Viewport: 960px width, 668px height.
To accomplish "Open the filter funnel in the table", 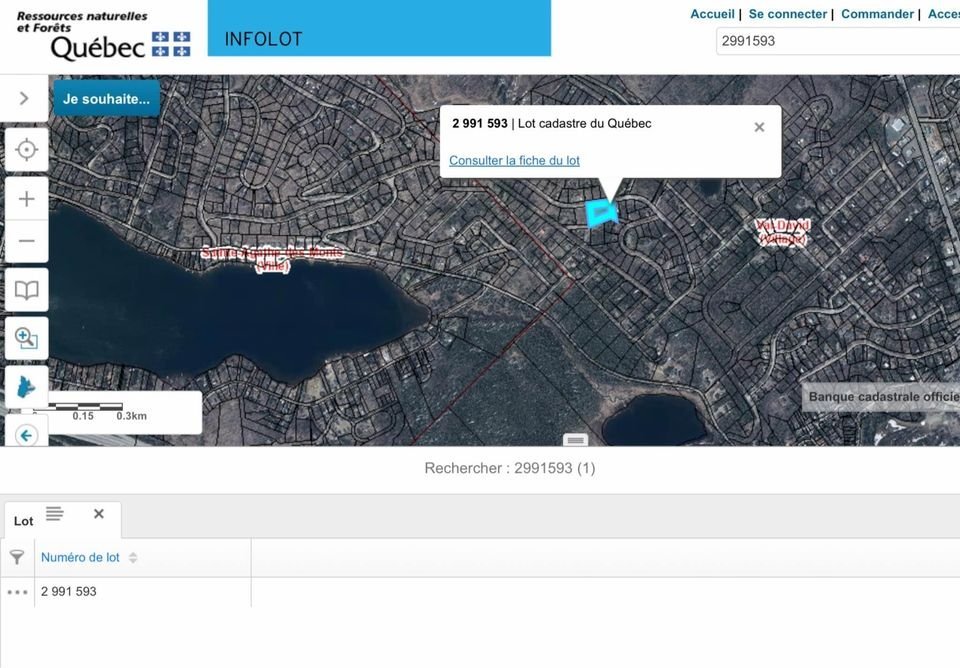I will (17, 557).
